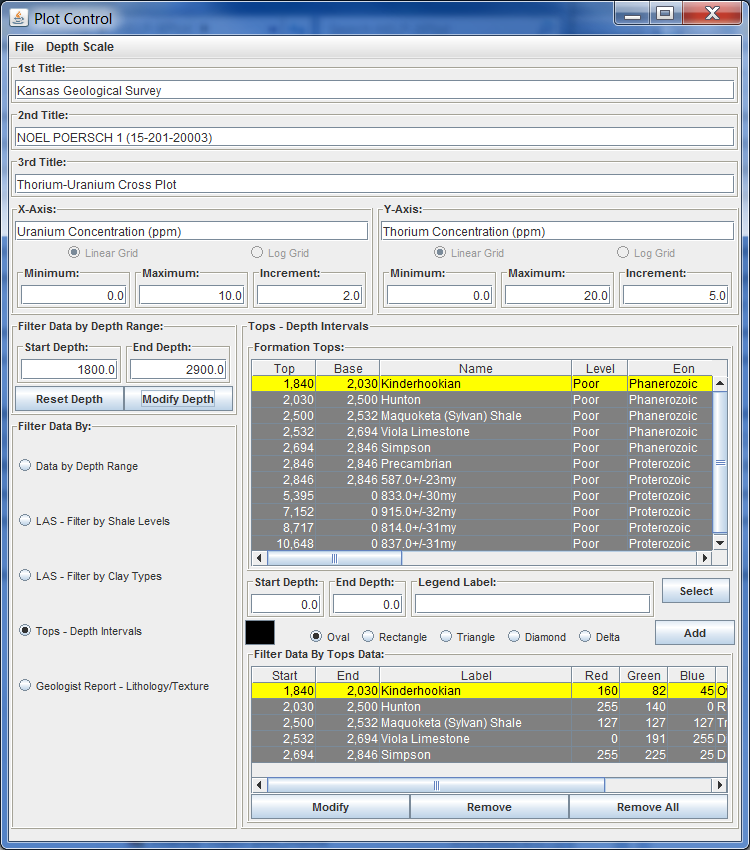
Task: Click the Select button
Action: [696, 591]
